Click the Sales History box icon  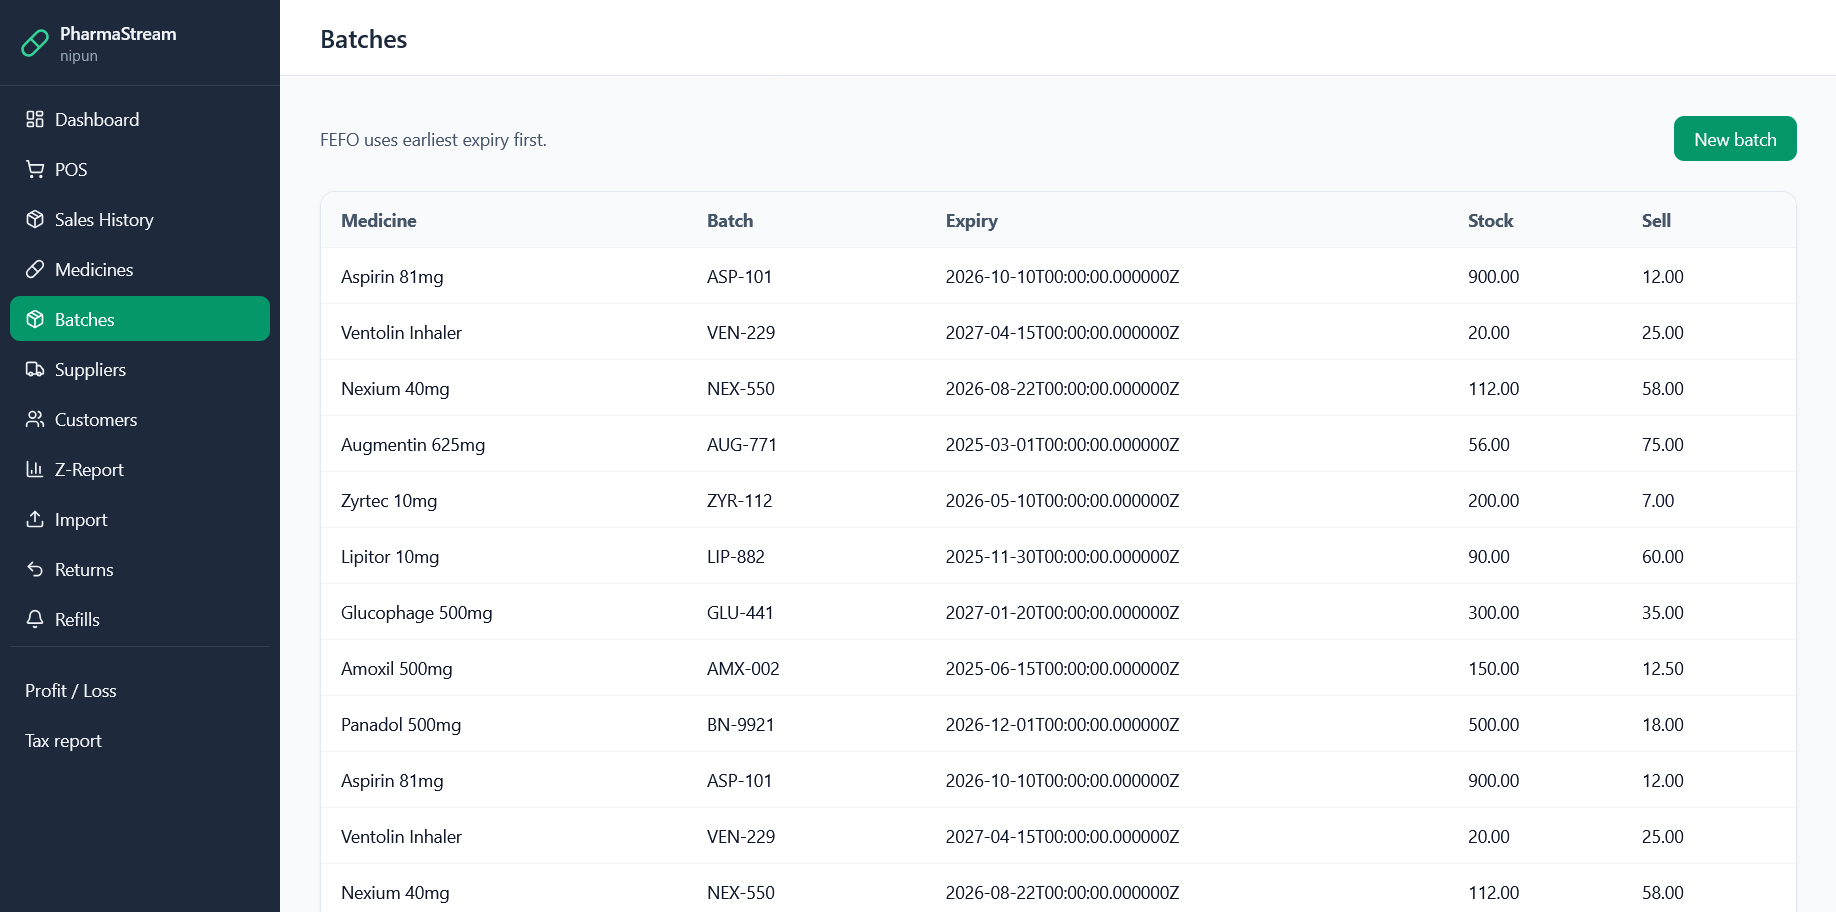tap(35, 220)
